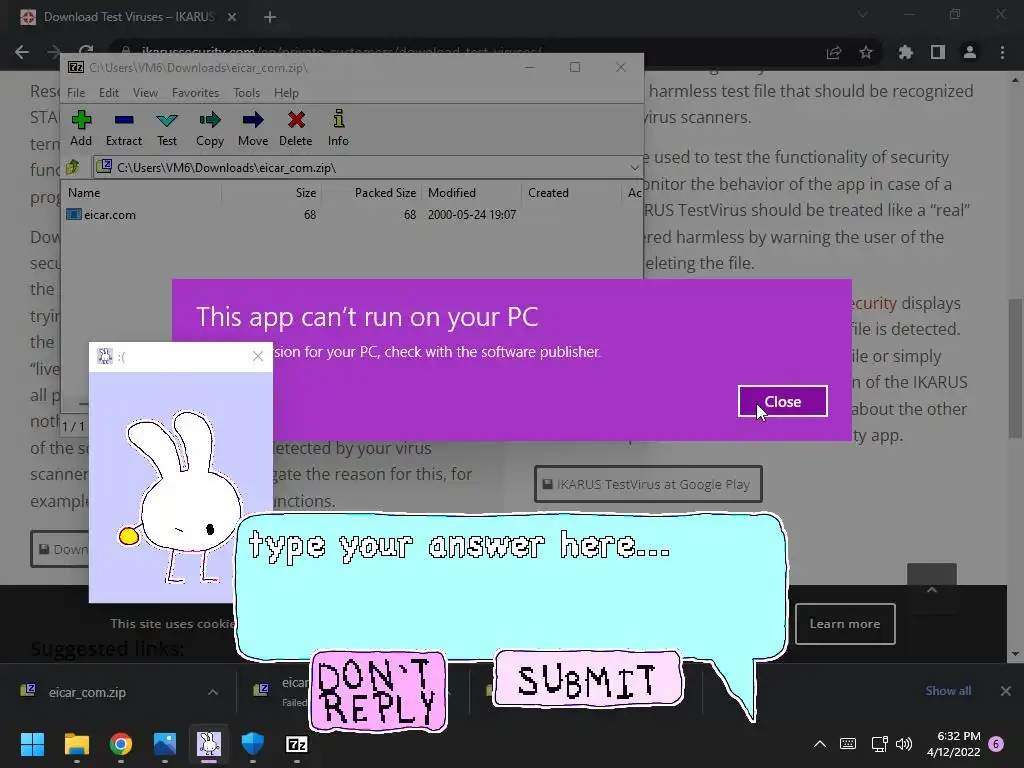Show hidden system tray icons
This screenshot has width=1024, height=768.
pyautogui.click(x=820, y=744)
